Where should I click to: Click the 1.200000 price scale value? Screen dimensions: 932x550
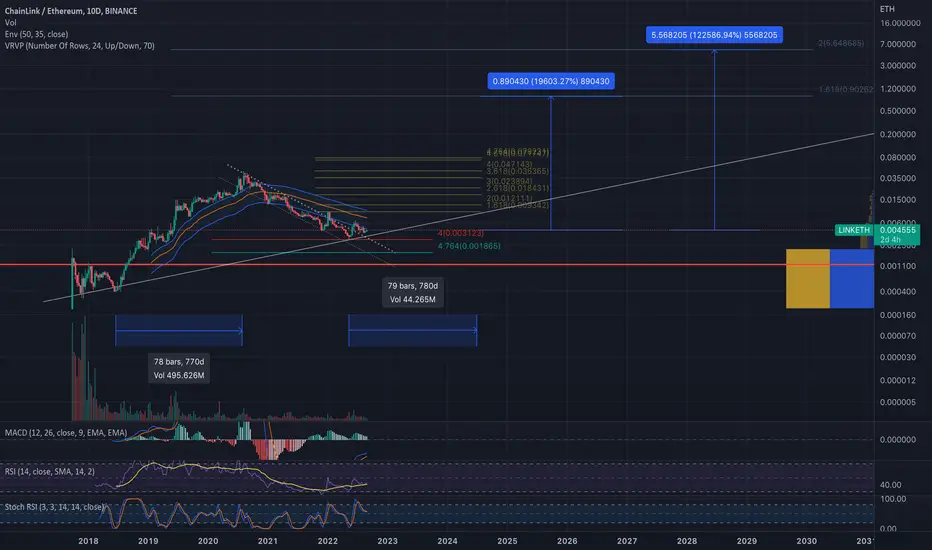tap(898, 89)
